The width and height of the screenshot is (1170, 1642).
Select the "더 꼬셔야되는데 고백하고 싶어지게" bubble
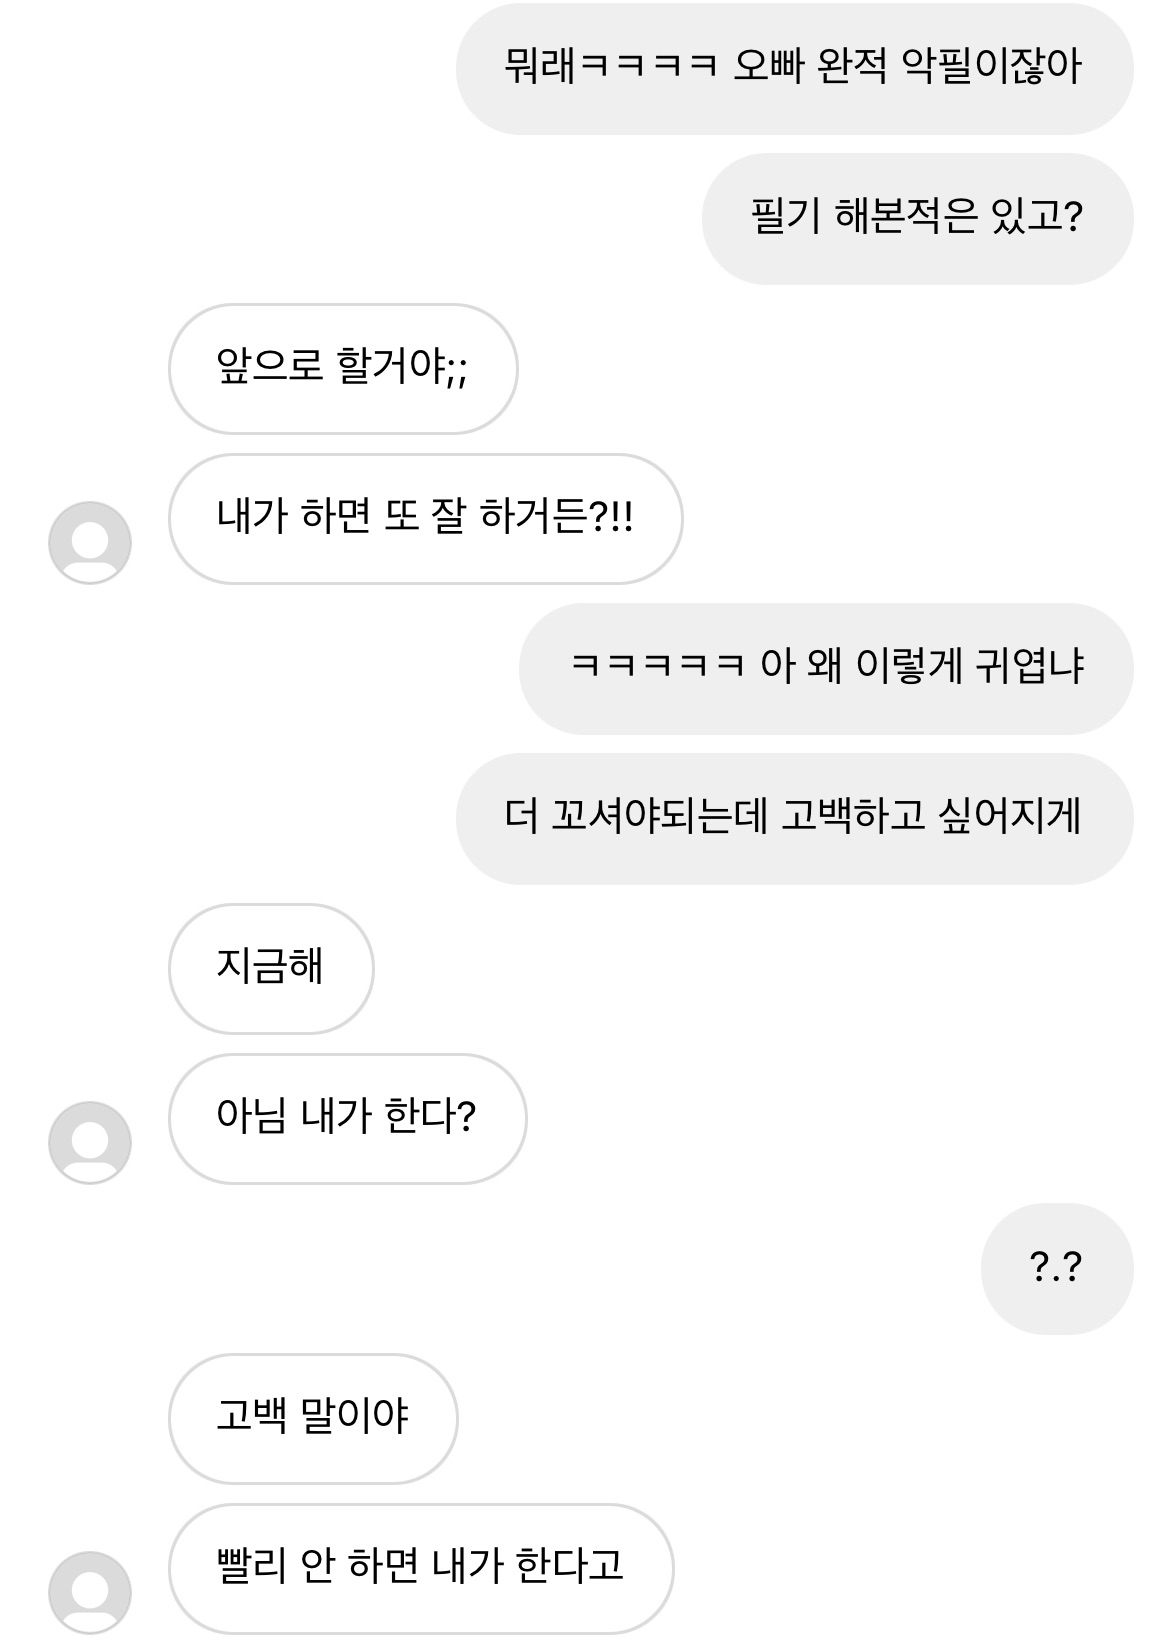794,819
